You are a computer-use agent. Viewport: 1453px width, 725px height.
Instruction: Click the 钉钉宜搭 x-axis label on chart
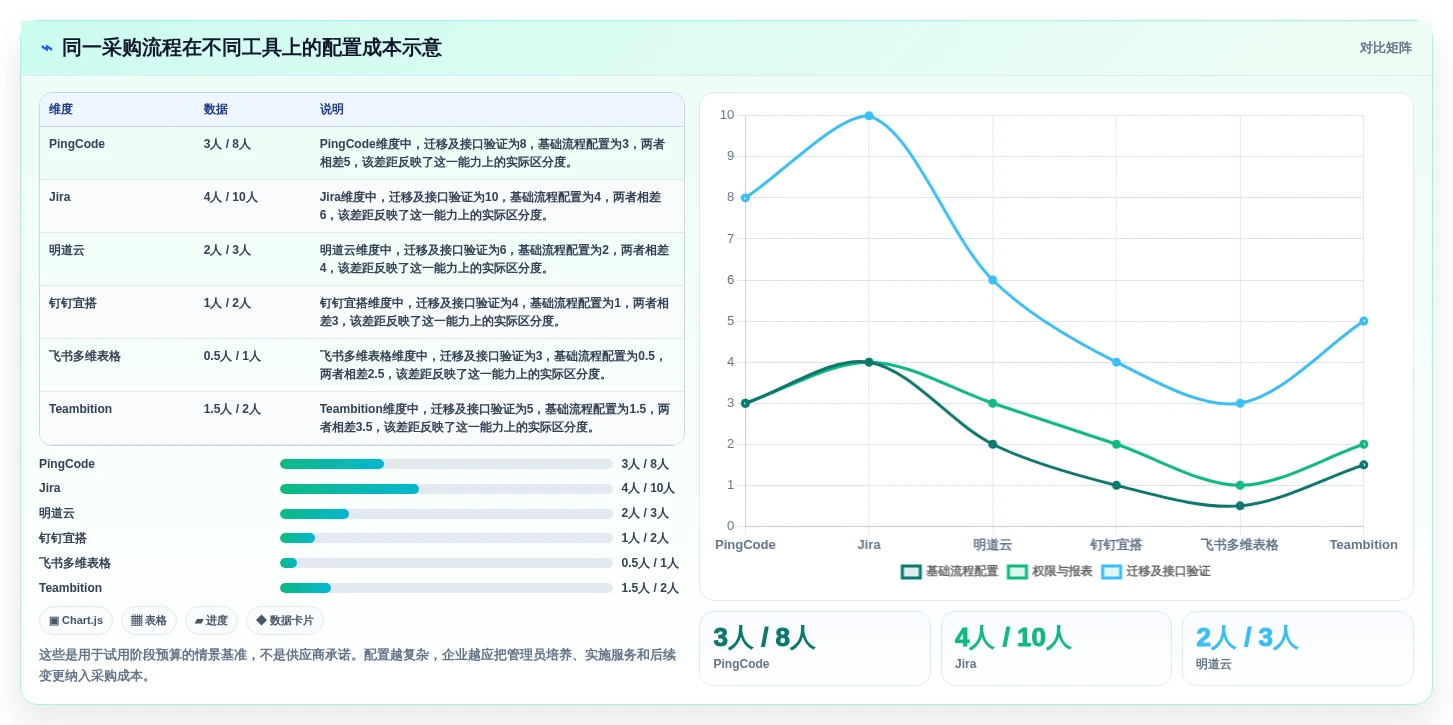(x=1116, y=545)
